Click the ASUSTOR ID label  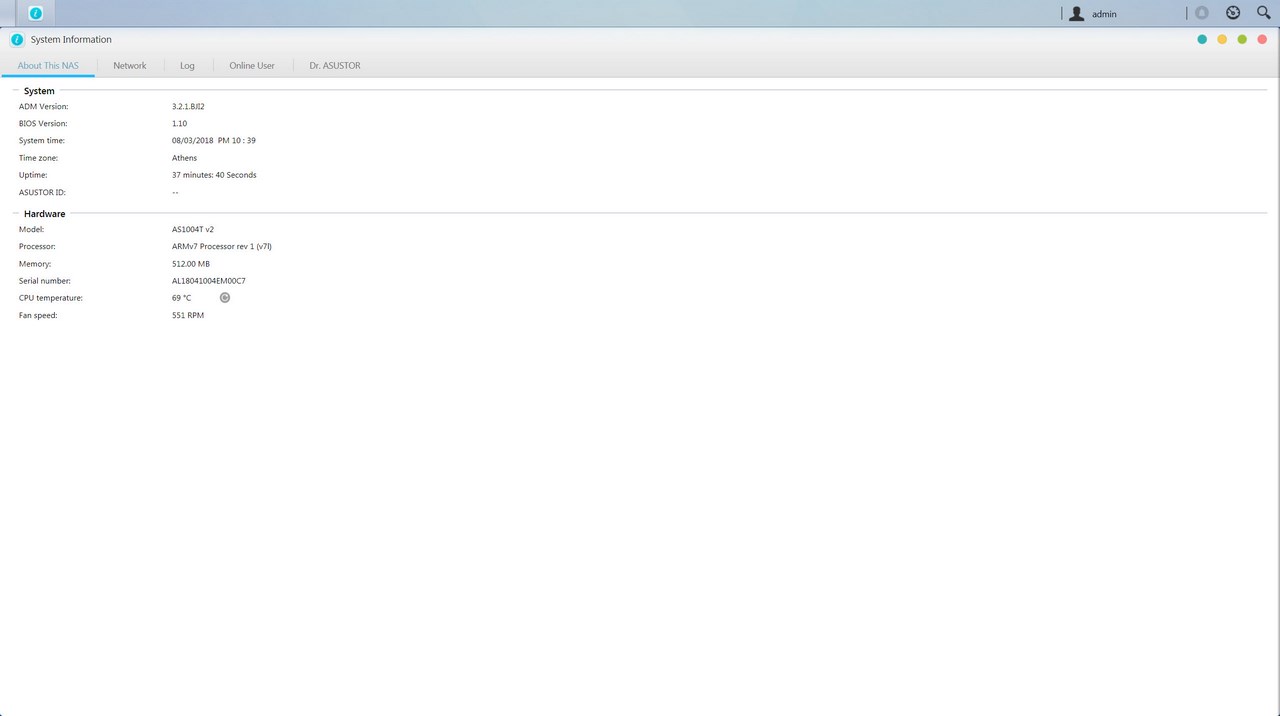tap(42, 192)
